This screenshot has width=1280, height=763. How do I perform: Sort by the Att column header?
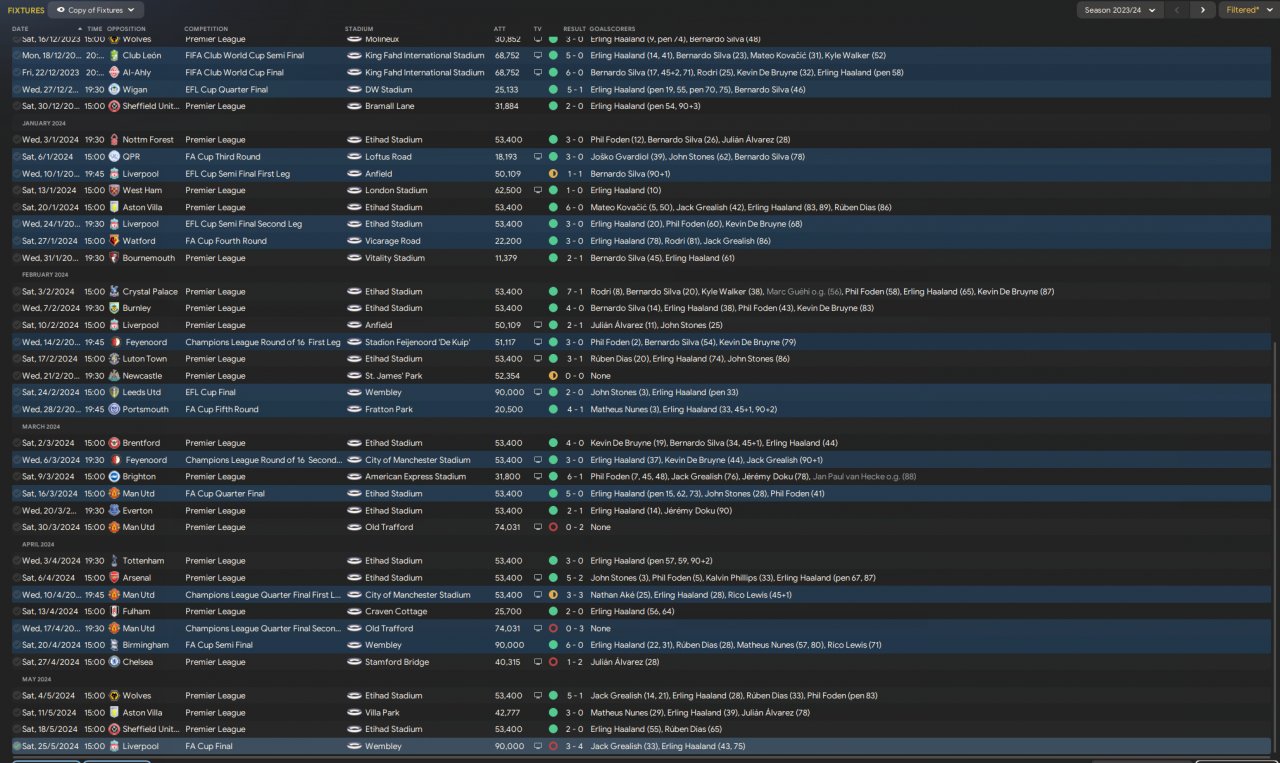[x=500, y=29]
